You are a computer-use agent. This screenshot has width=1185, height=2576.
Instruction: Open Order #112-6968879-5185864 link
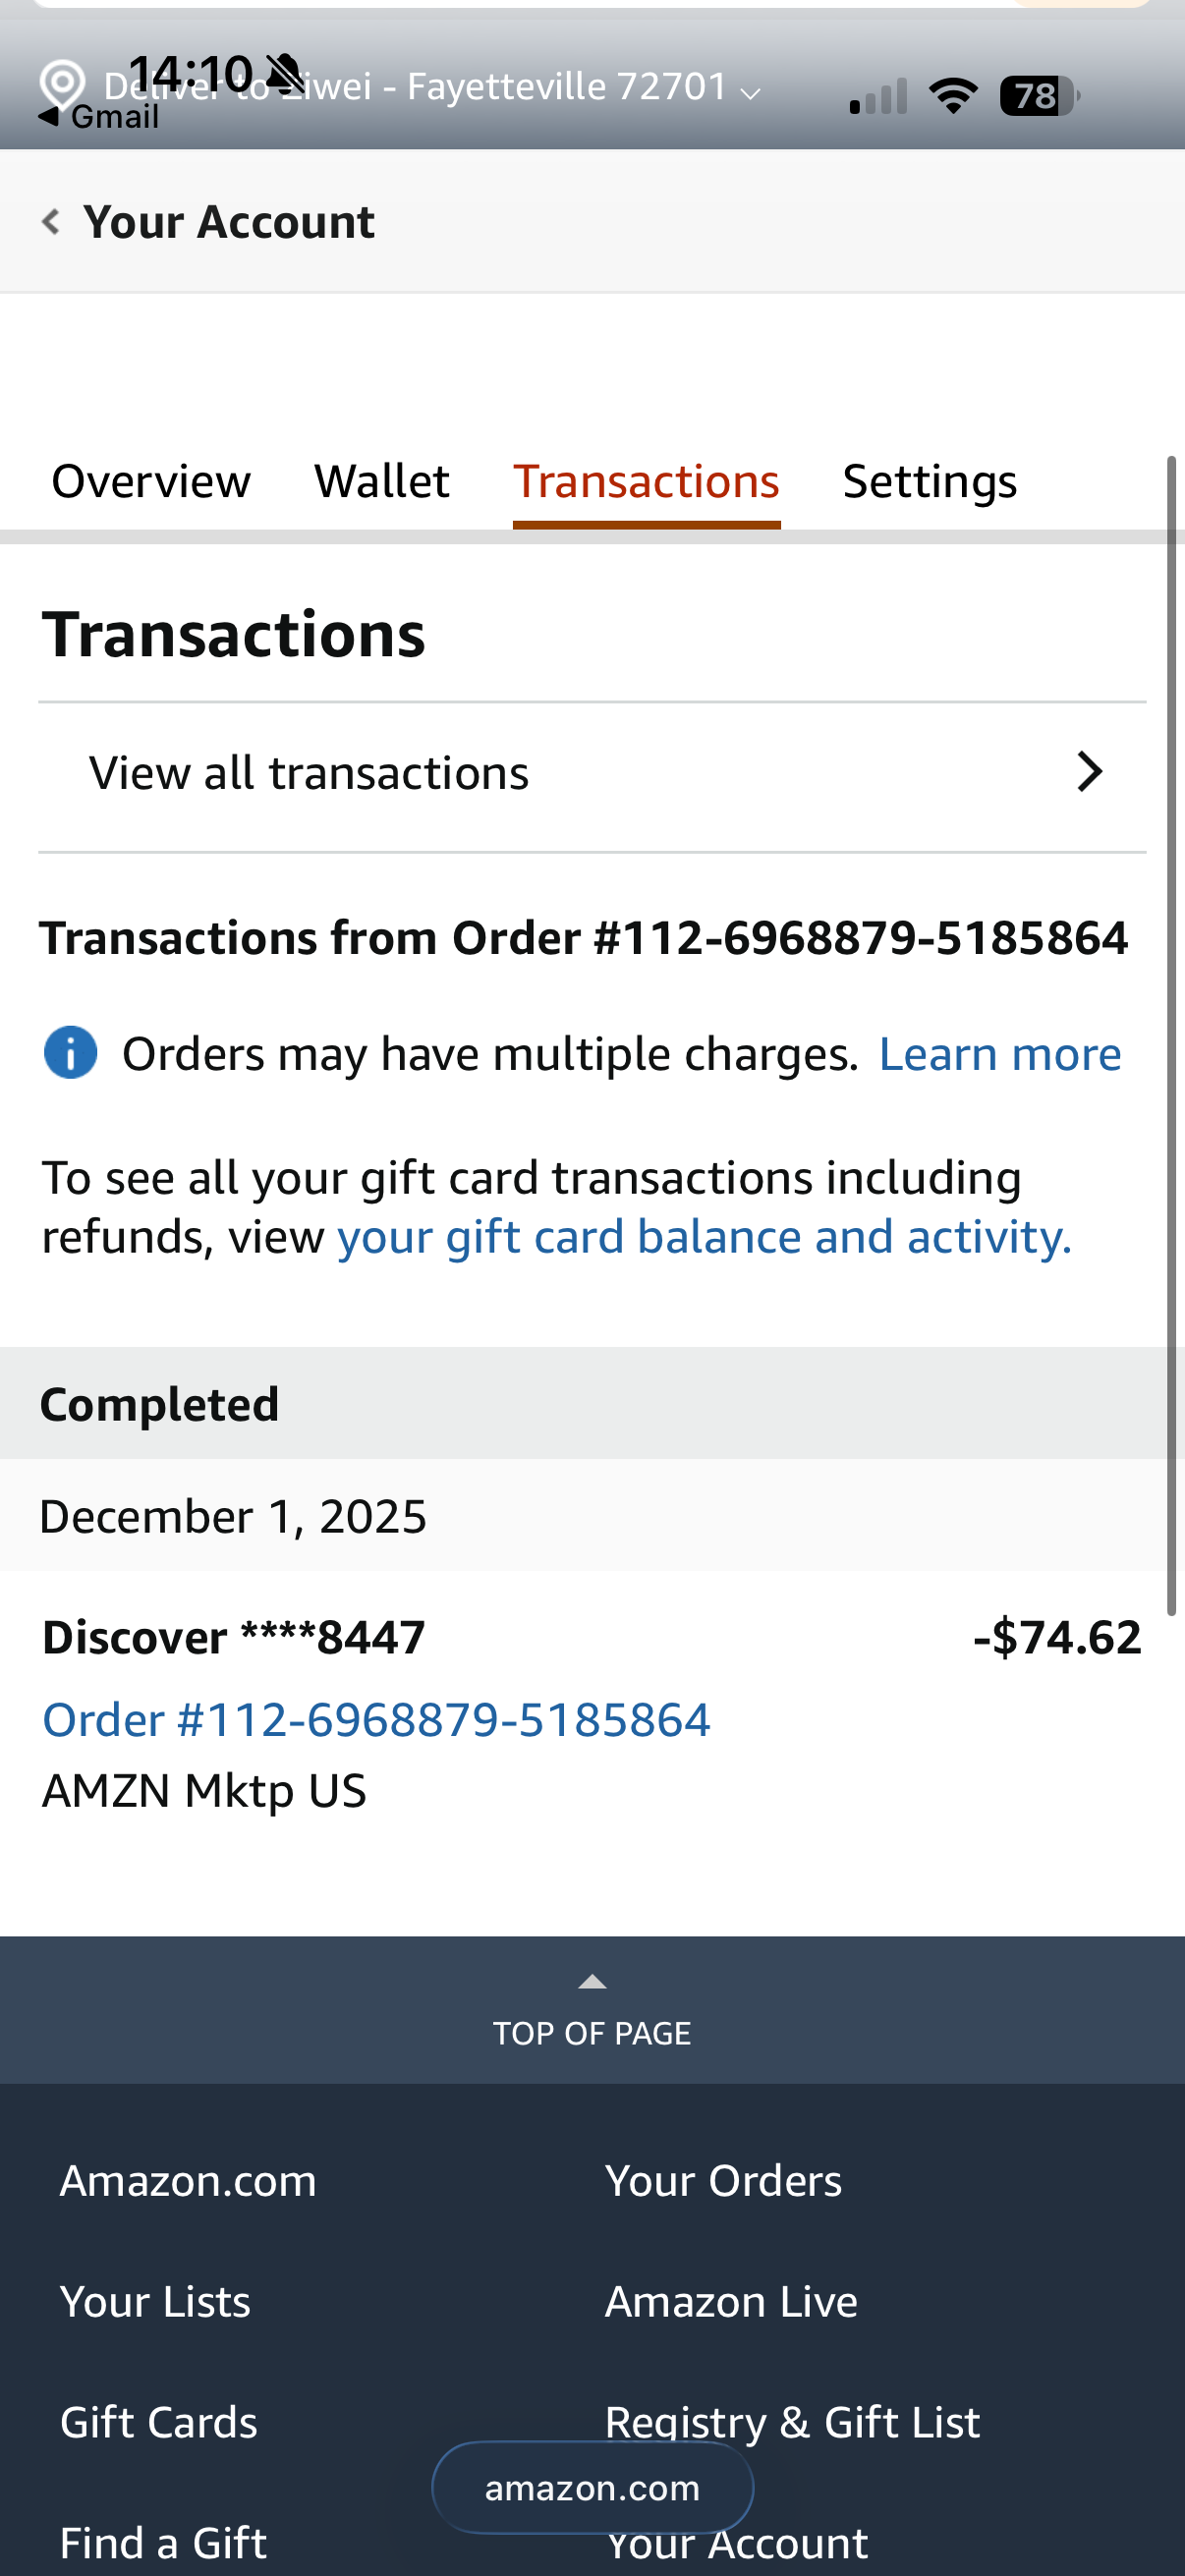[376, 1720]
